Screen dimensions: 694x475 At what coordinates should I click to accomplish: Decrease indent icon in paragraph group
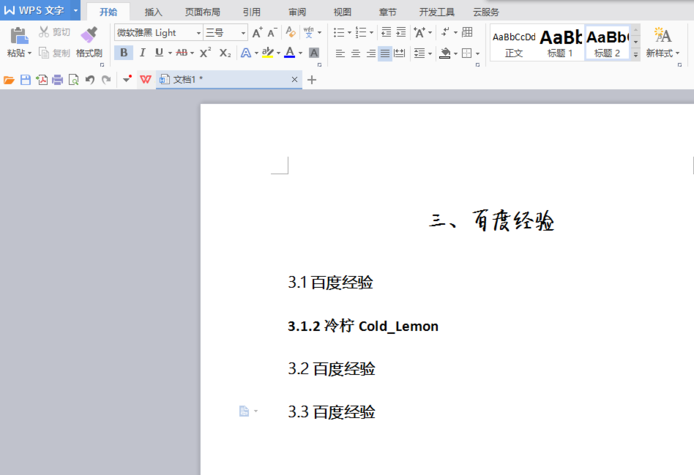(386, 32)
